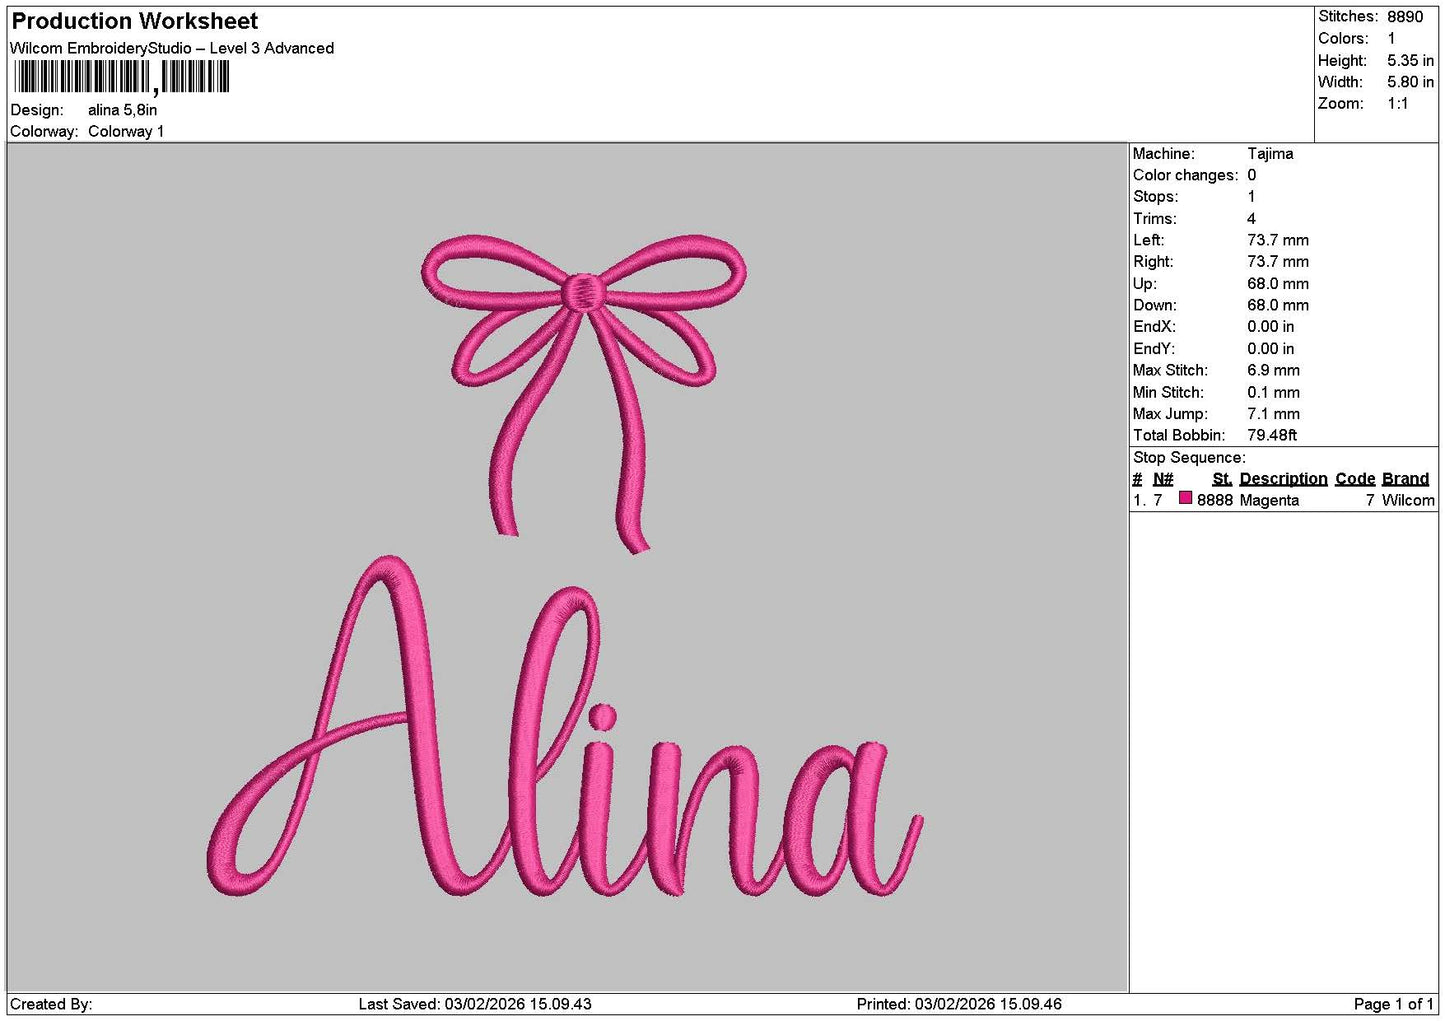Click the Color changes value 0
The image size is (1445, 1021).
(1251, 175)
